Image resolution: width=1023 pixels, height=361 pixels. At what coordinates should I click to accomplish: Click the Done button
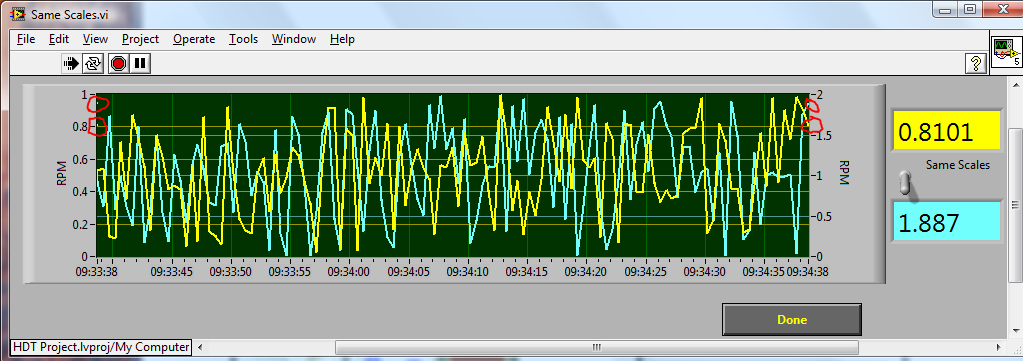(x=792, y=320)
